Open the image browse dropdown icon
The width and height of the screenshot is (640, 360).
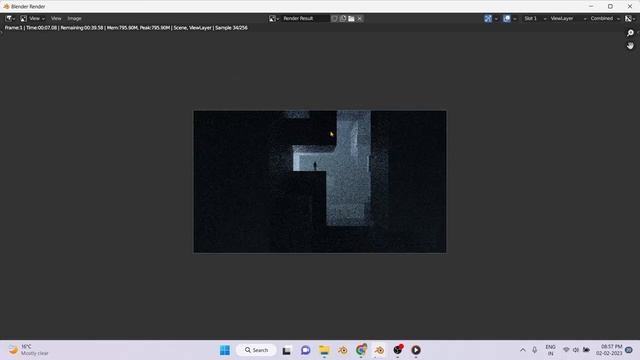tap(273, 18)
